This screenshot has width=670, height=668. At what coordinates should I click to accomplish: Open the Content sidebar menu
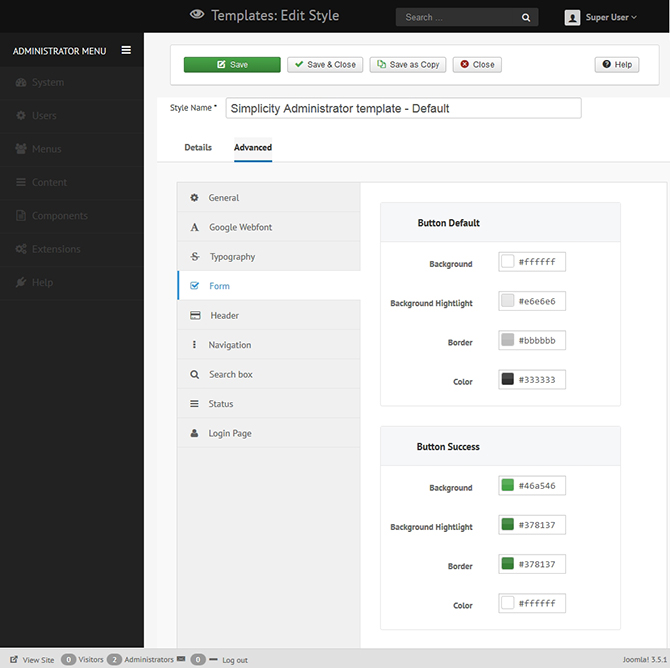72,182
